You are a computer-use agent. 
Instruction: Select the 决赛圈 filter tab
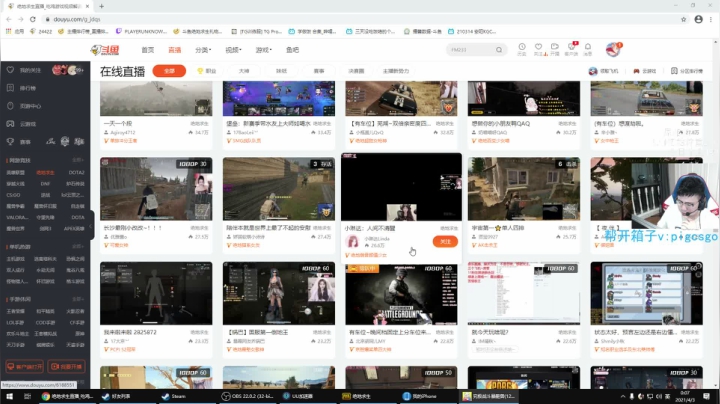[356, 71]
